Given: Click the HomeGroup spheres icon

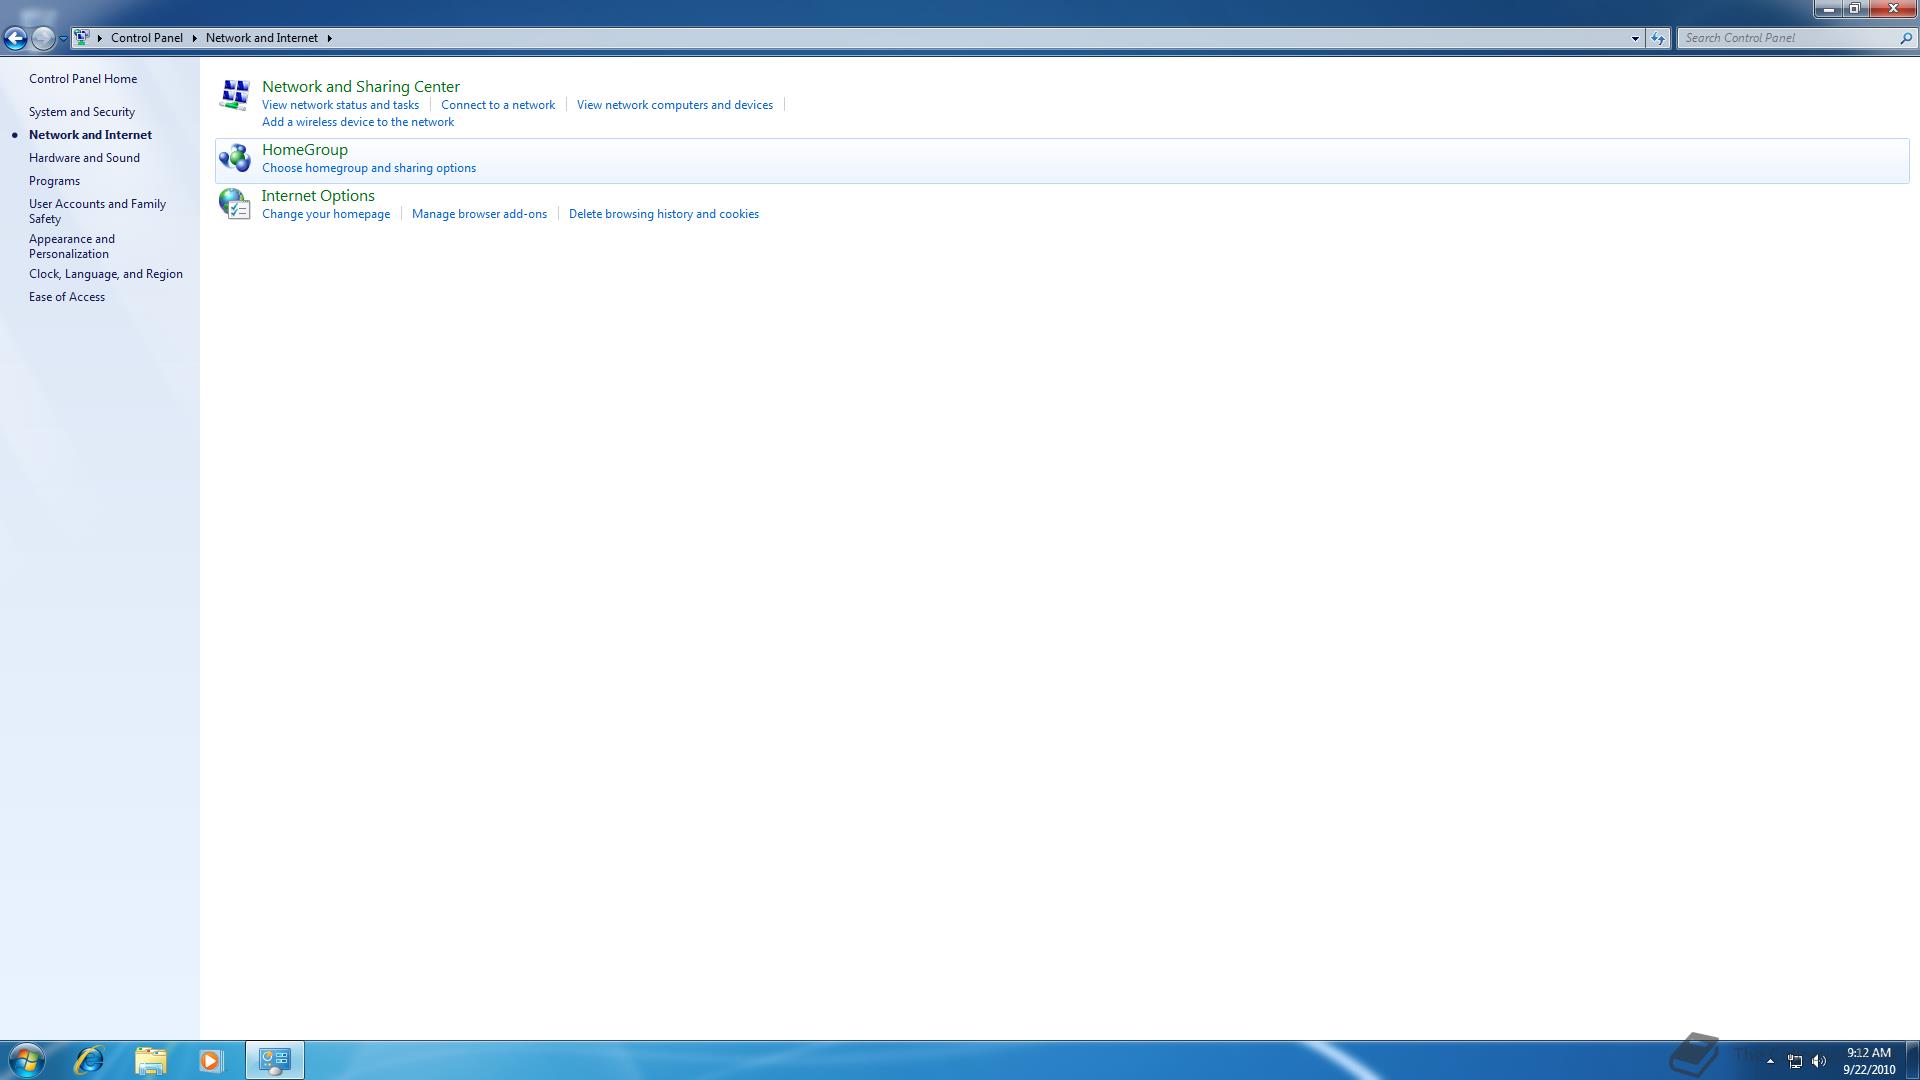Looking at the screenshot, I should [x=235, y=158].
